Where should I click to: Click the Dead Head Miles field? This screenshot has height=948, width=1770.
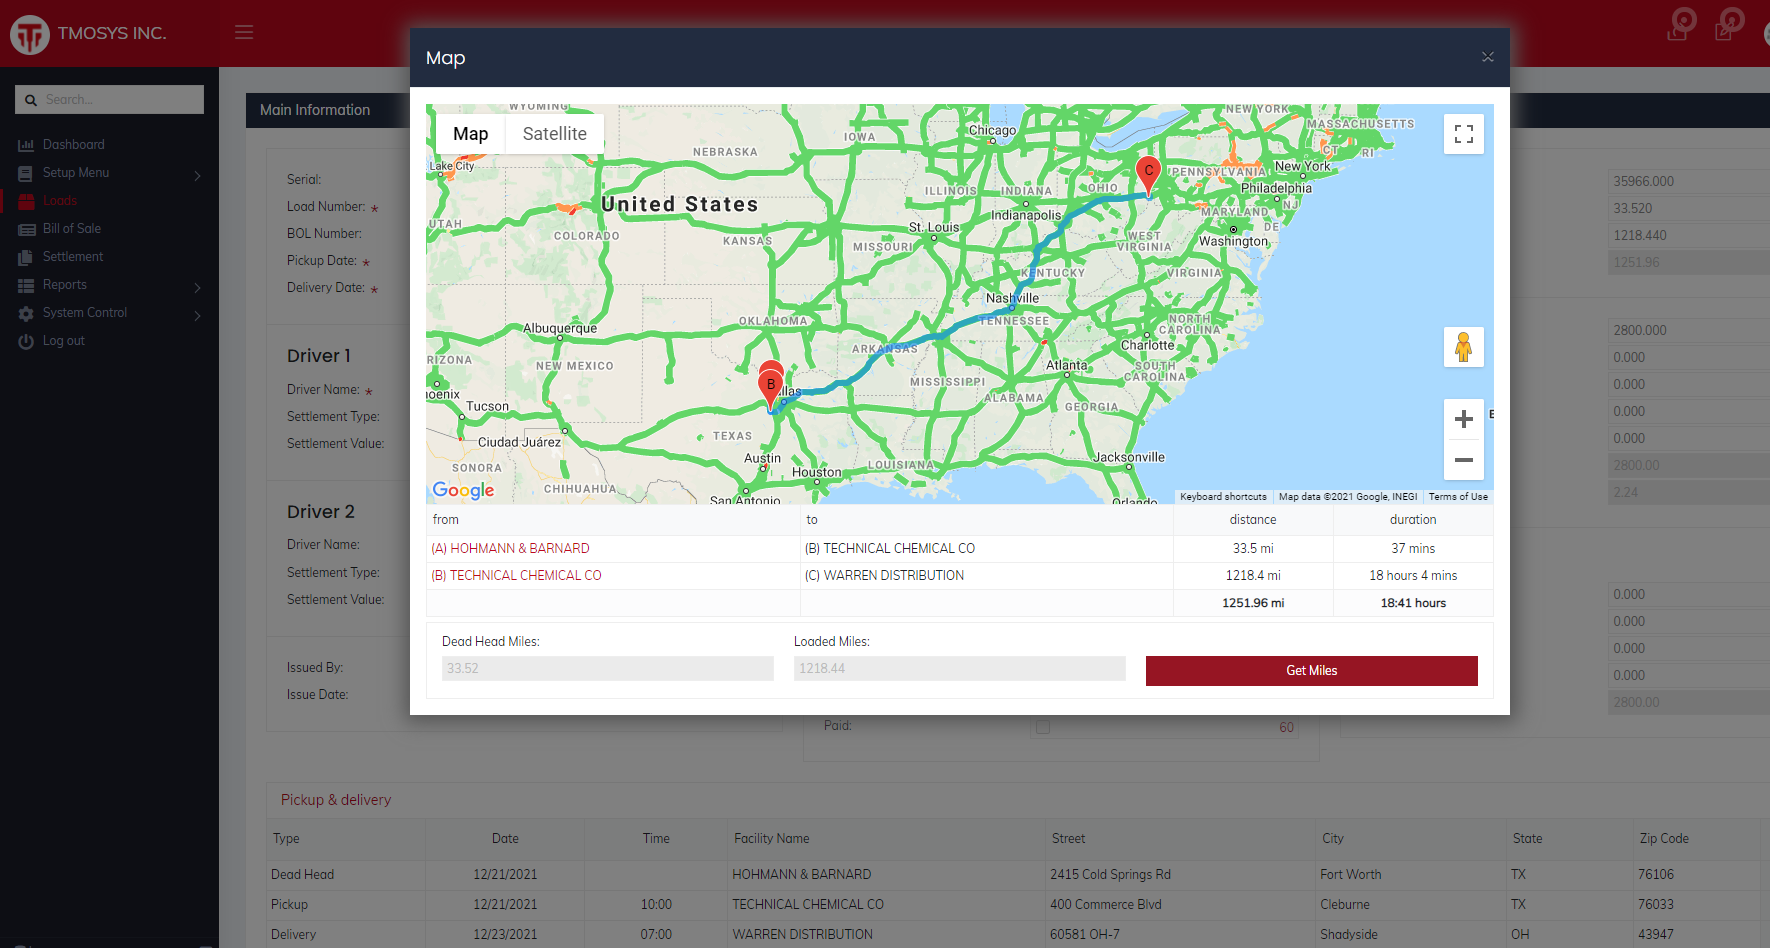[608, 668]
